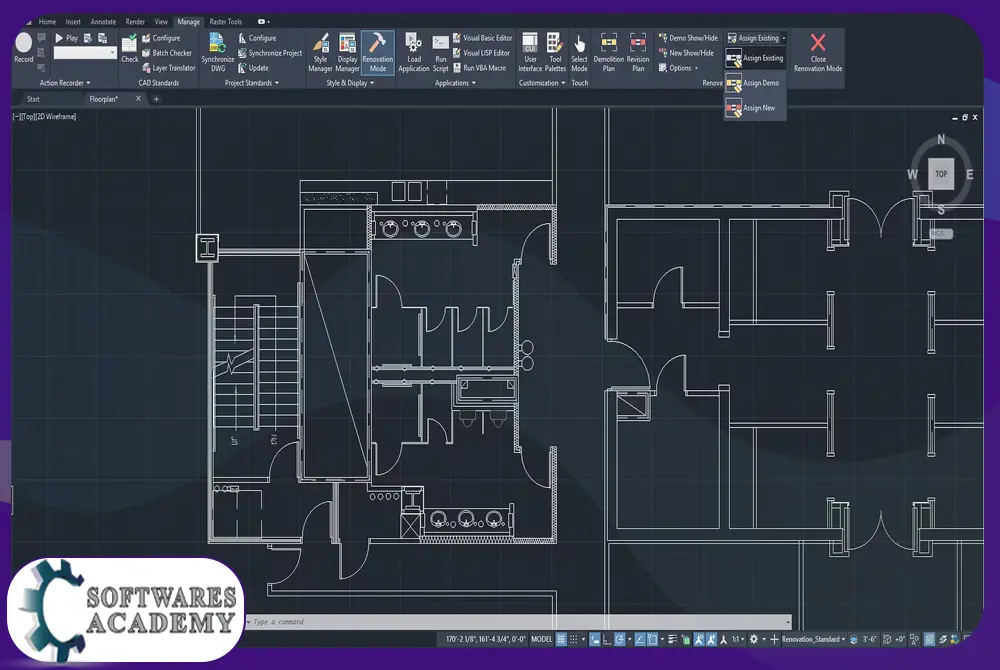Open Project Standards Configure
Screen dimensions: 1000x670
(257, 38)
